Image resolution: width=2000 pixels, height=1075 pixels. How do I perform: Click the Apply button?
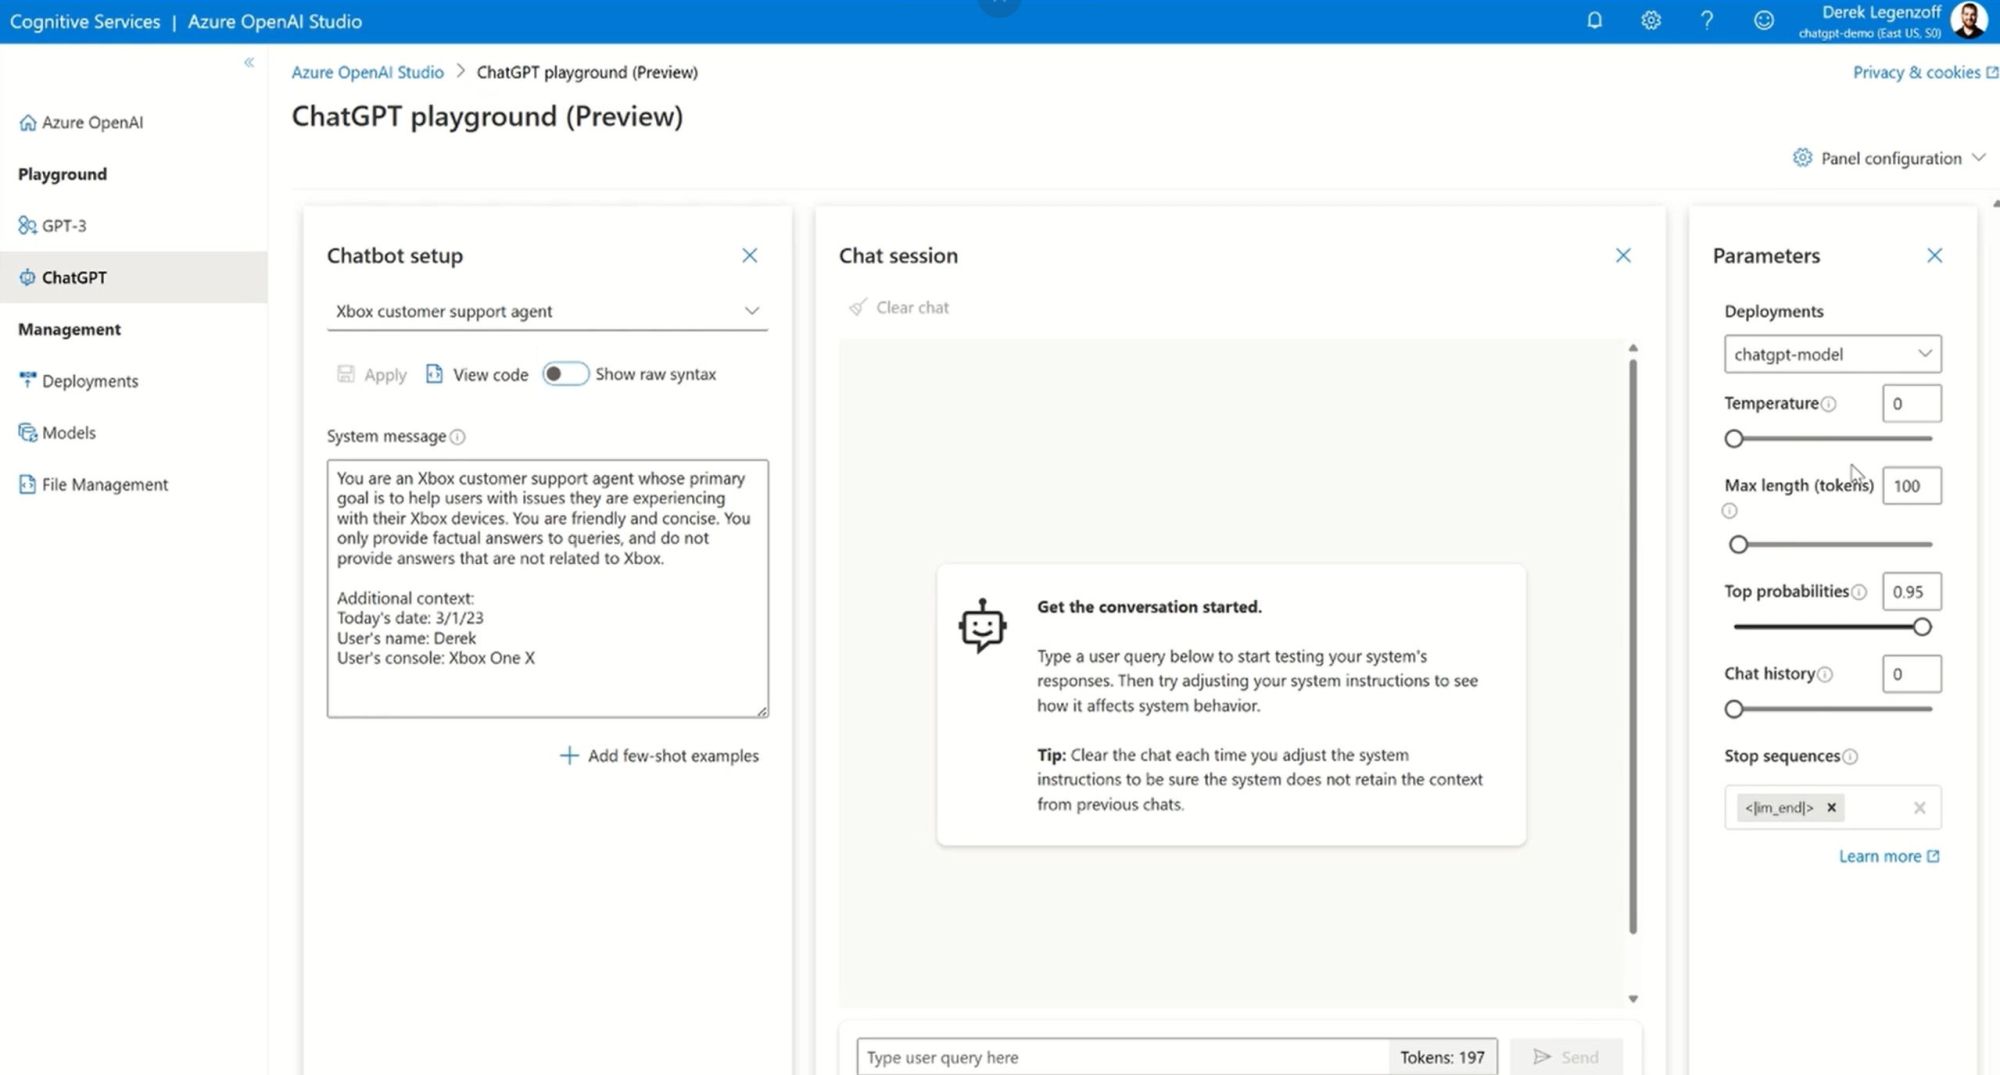(x=372, y=375)
